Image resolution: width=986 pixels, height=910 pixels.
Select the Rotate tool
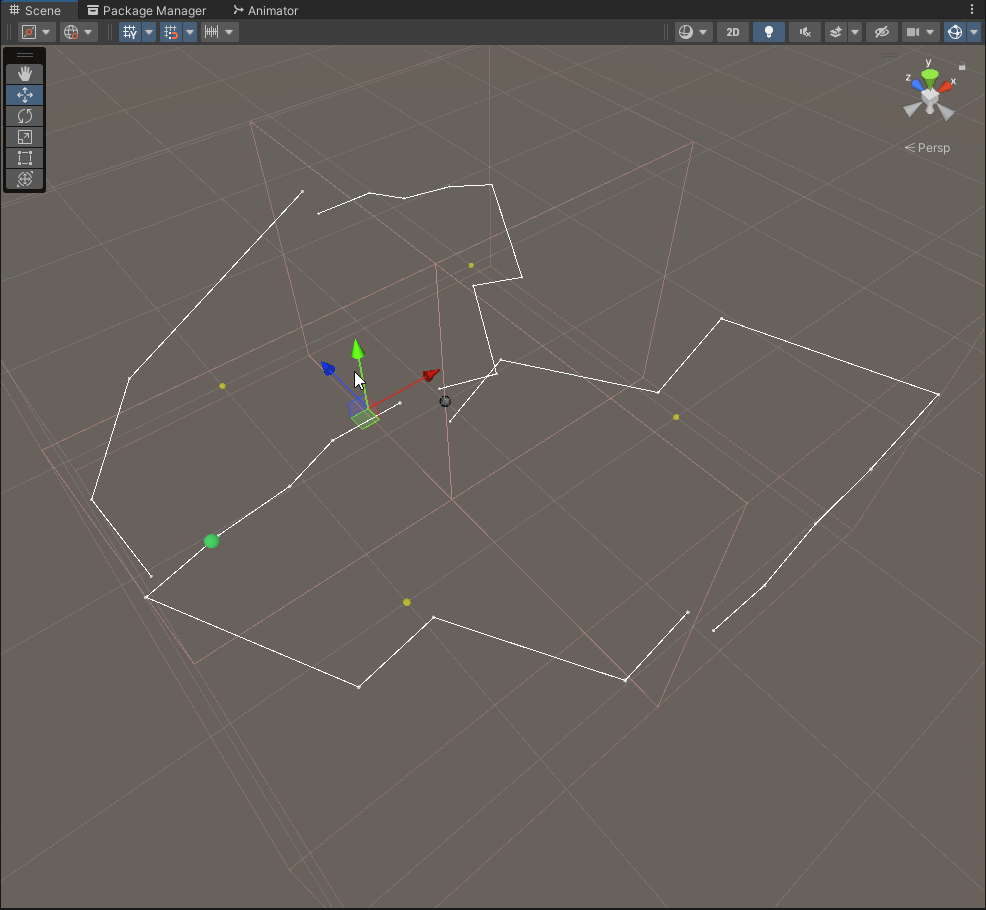click(x=25, y=116)
